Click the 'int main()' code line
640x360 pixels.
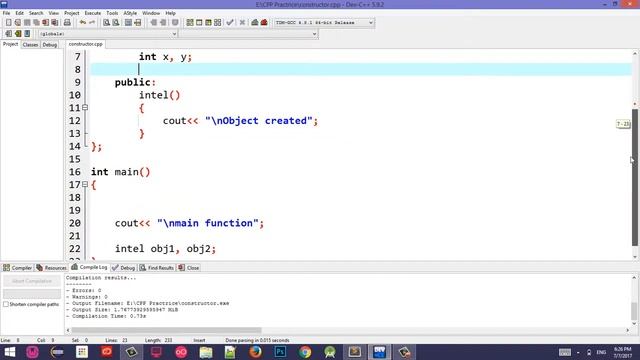[x=120, y=172]
